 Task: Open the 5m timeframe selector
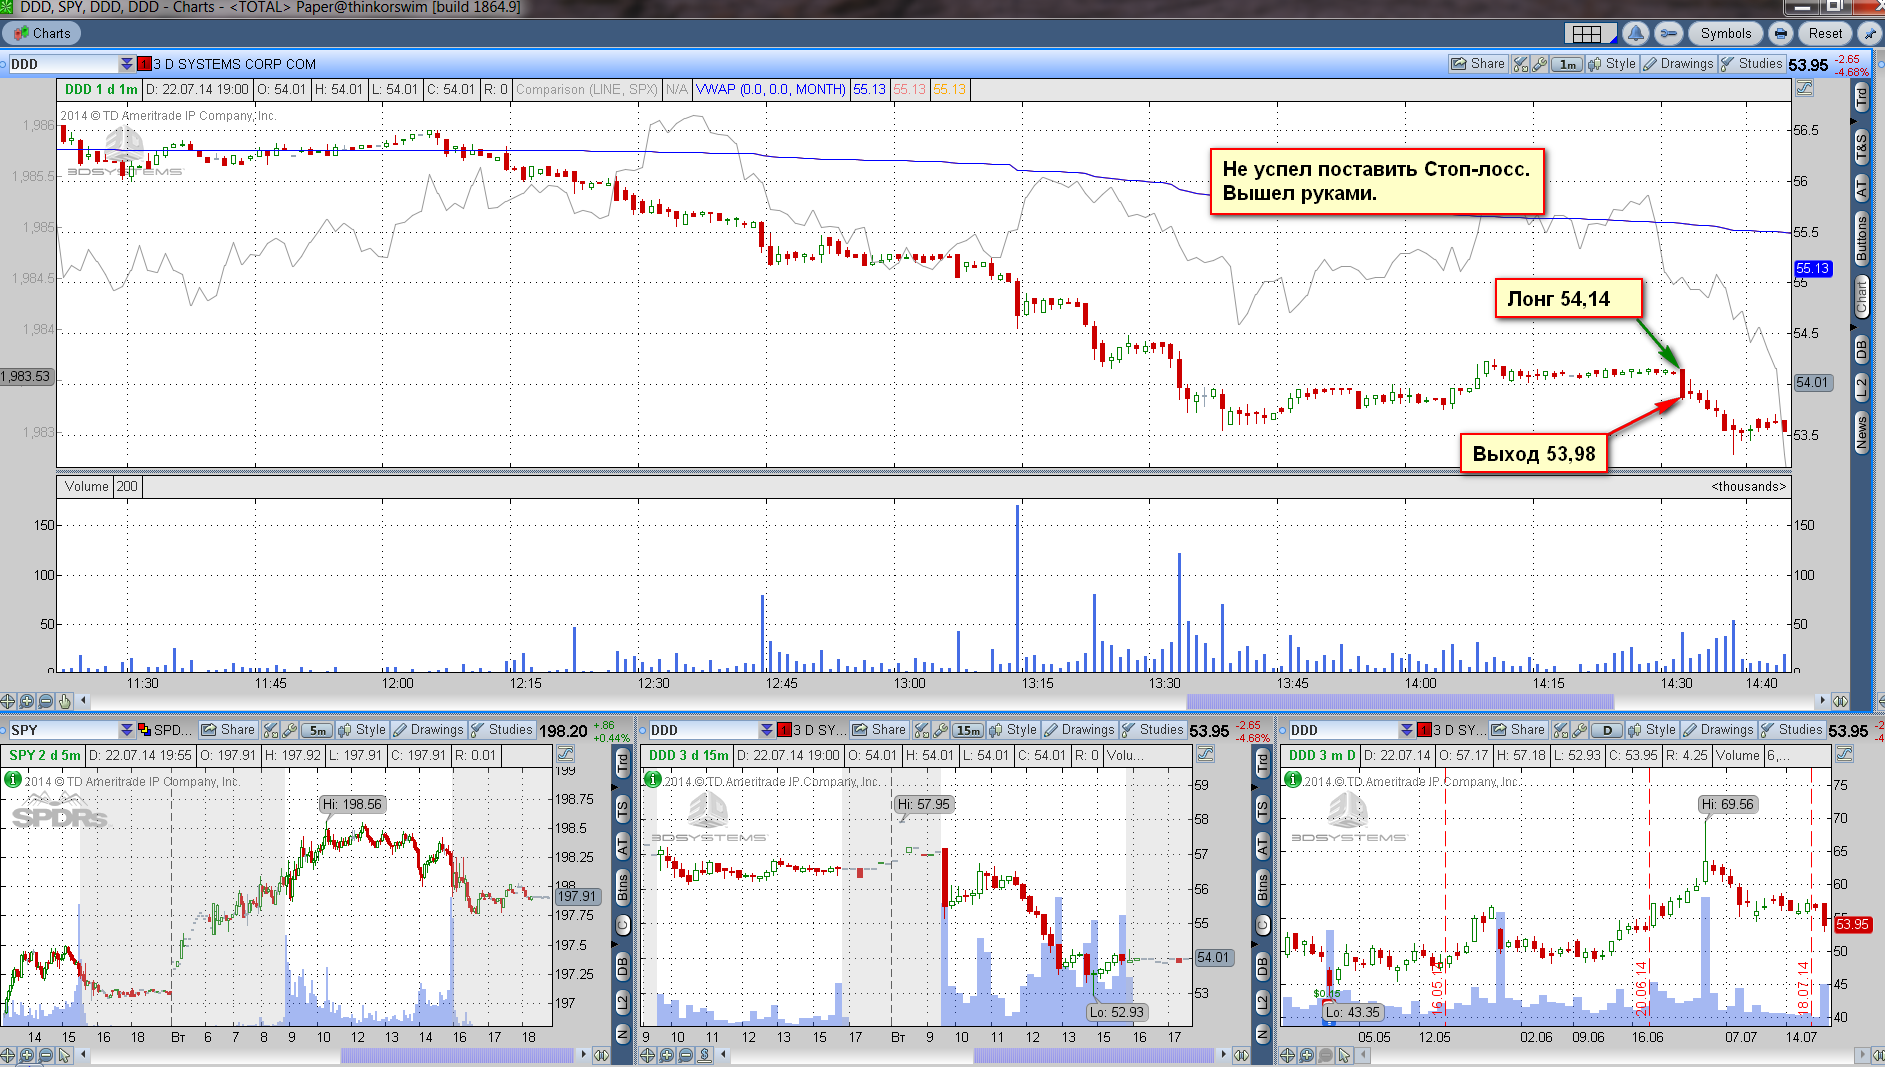(317, 730)
